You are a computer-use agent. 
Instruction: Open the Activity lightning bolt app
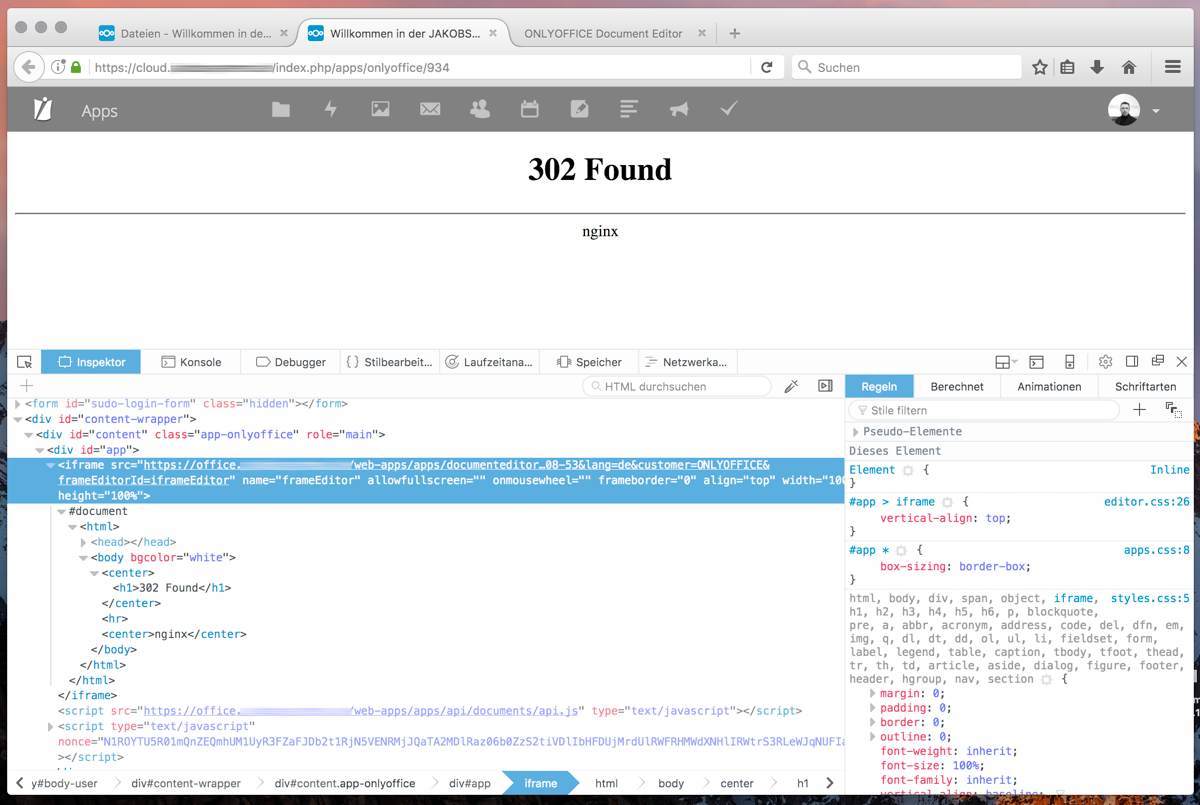pos(330,109)
